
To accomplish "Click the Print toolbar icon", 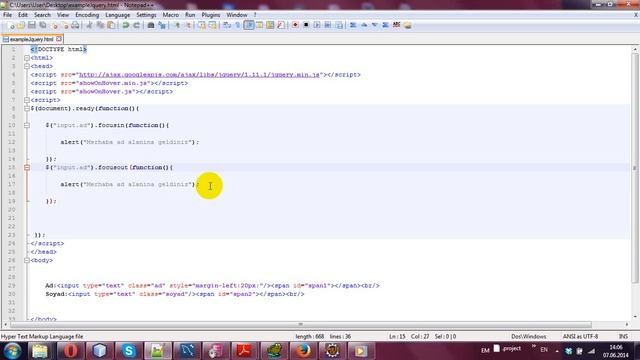I will pyautogui.click(x=76, y=25).
